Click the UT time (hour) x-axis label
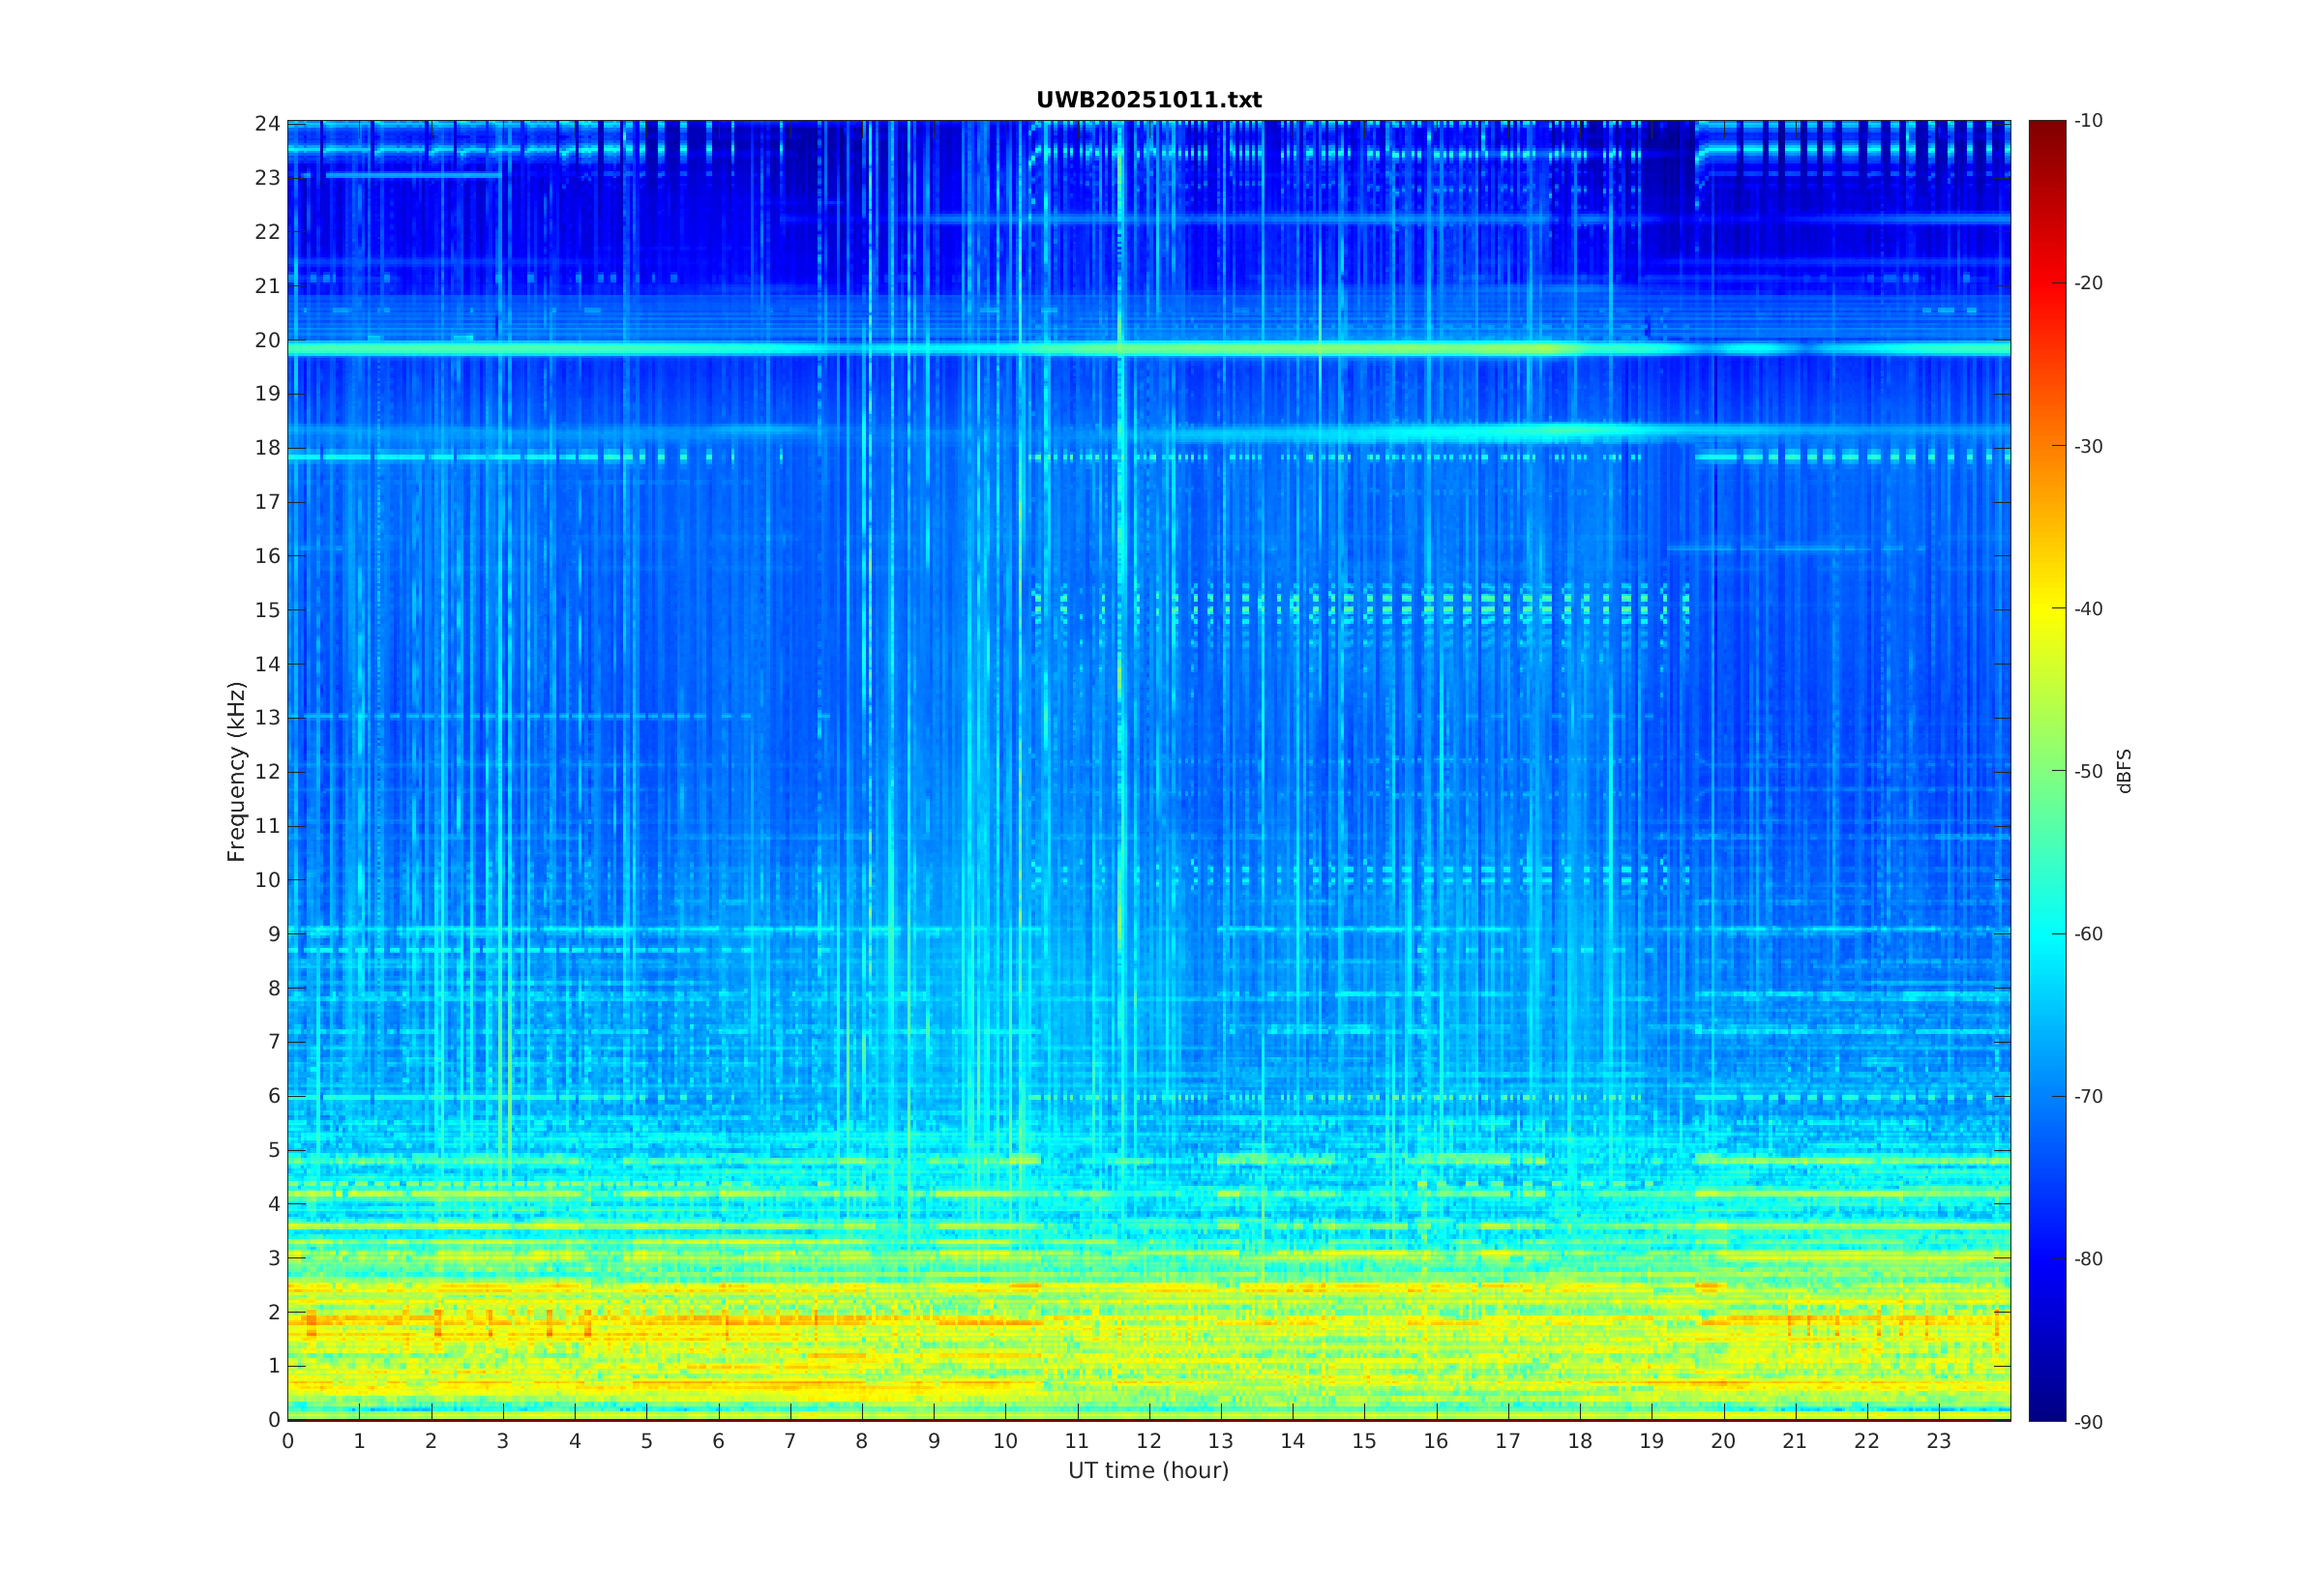Viewport: 2322px width, 1596px height. (x=1148, y=1470)
